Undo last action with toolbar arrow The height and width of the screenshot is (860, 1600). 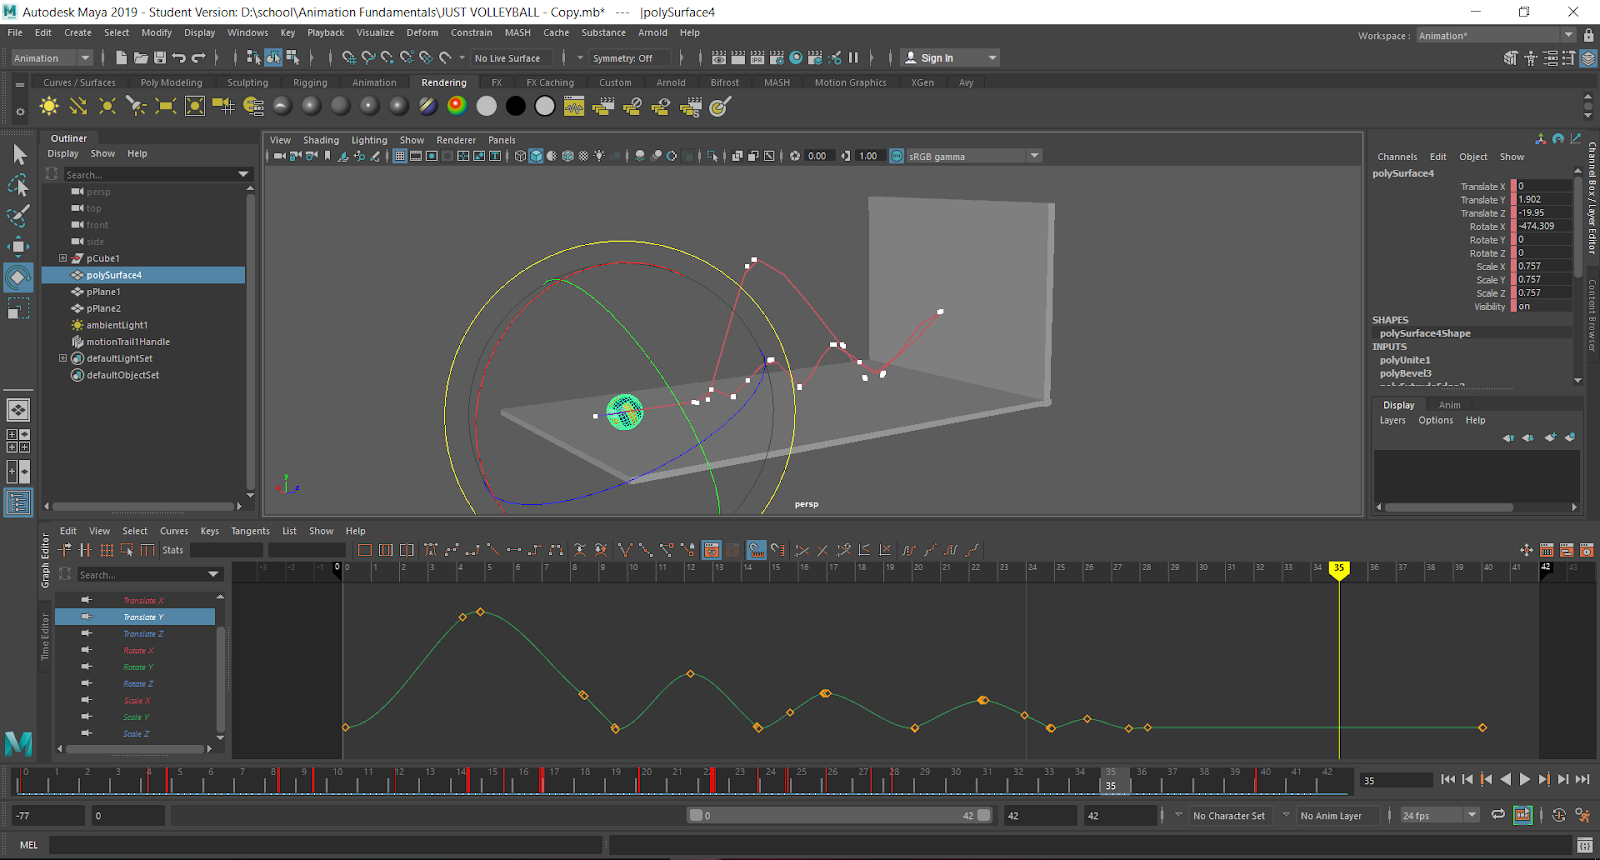179,58
